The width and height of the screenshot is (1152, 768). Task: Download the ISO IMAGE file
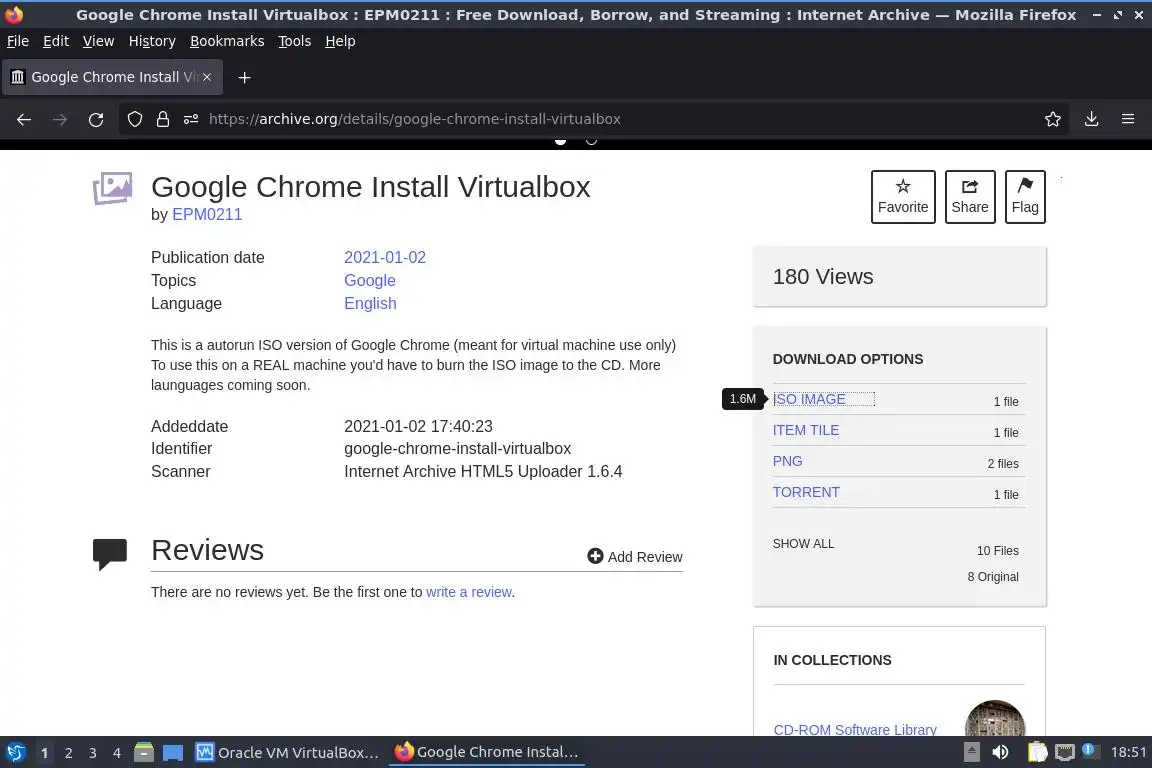(809, 399)
